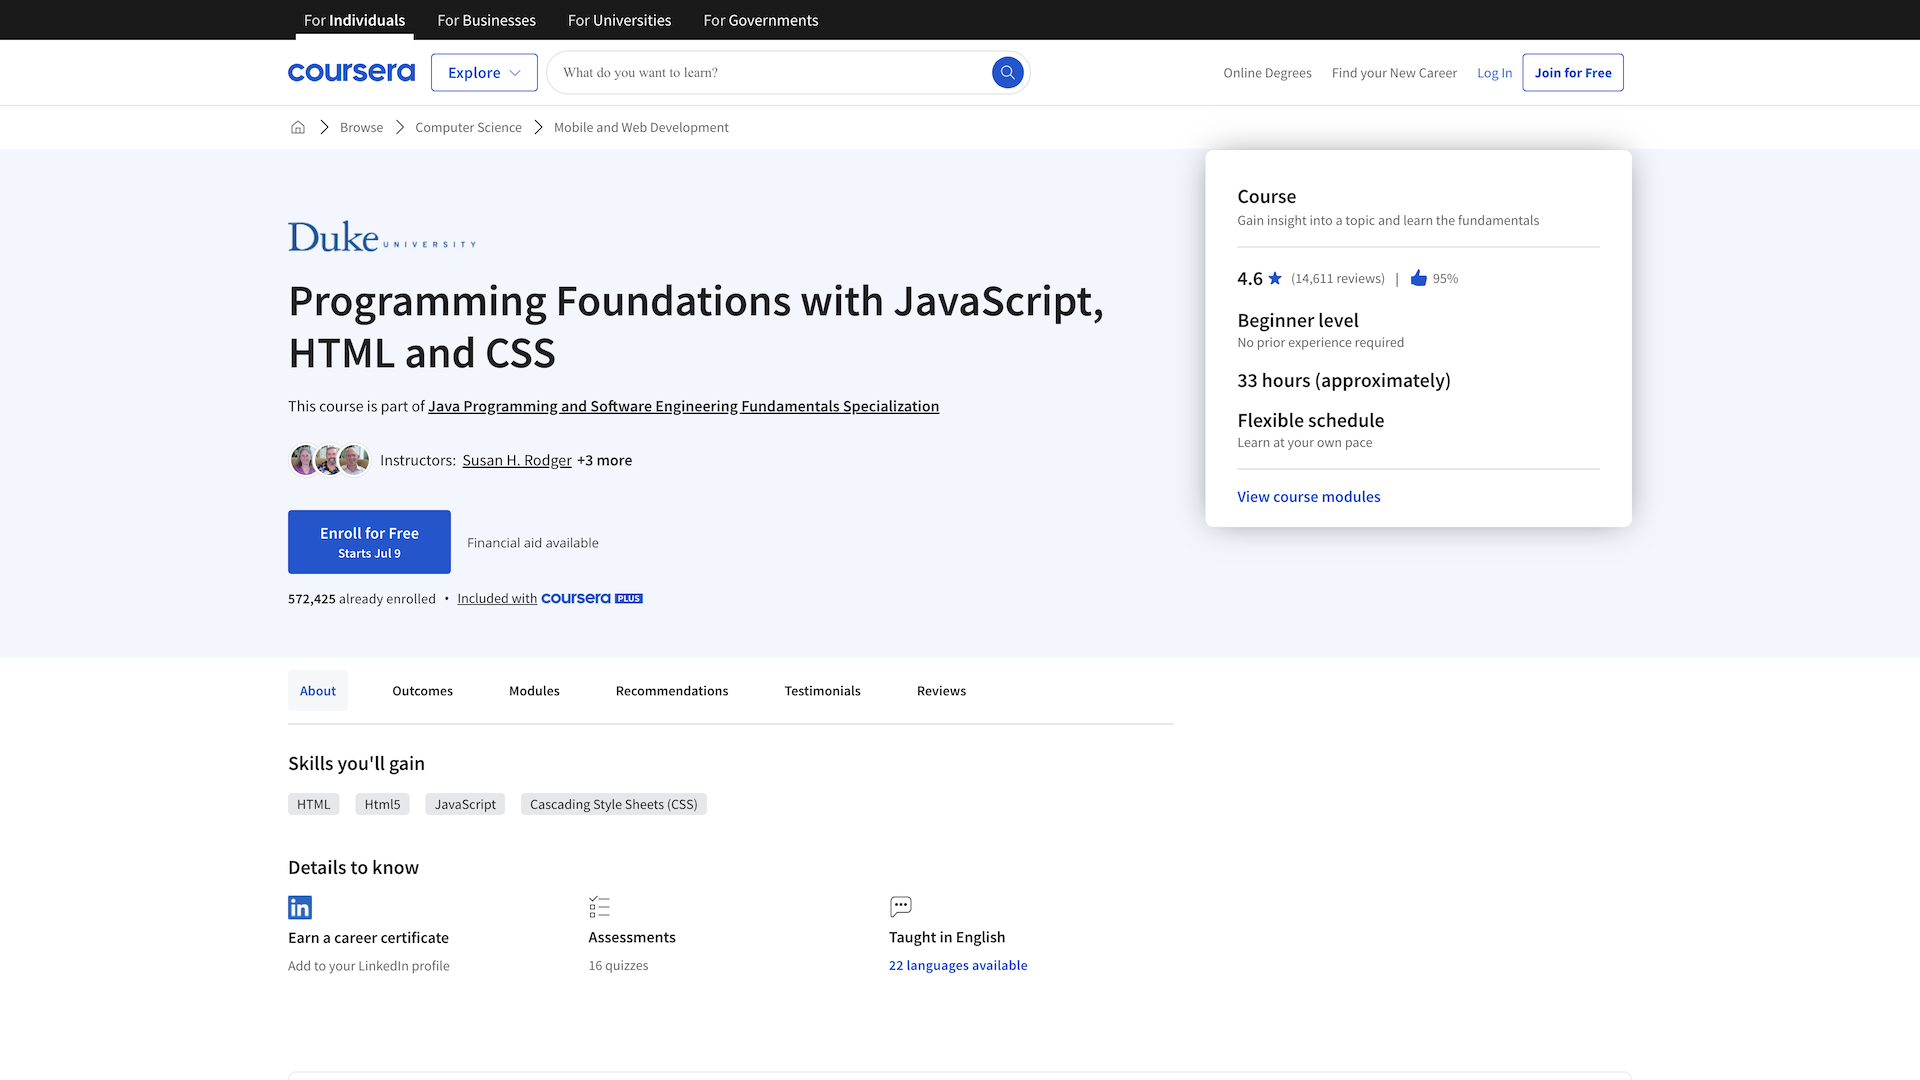Switch to About tab
This screenshot has height=1080, width=1920.
coord(318,691)
